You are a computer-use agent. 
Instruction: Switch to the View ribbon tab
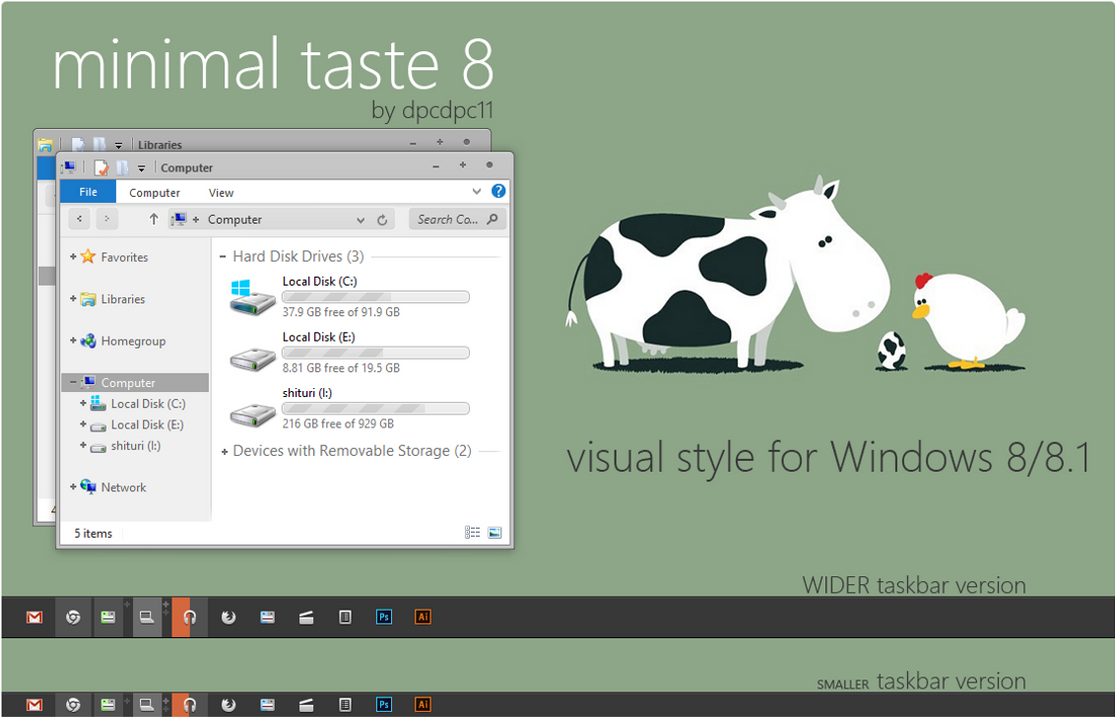coord(221,192)
